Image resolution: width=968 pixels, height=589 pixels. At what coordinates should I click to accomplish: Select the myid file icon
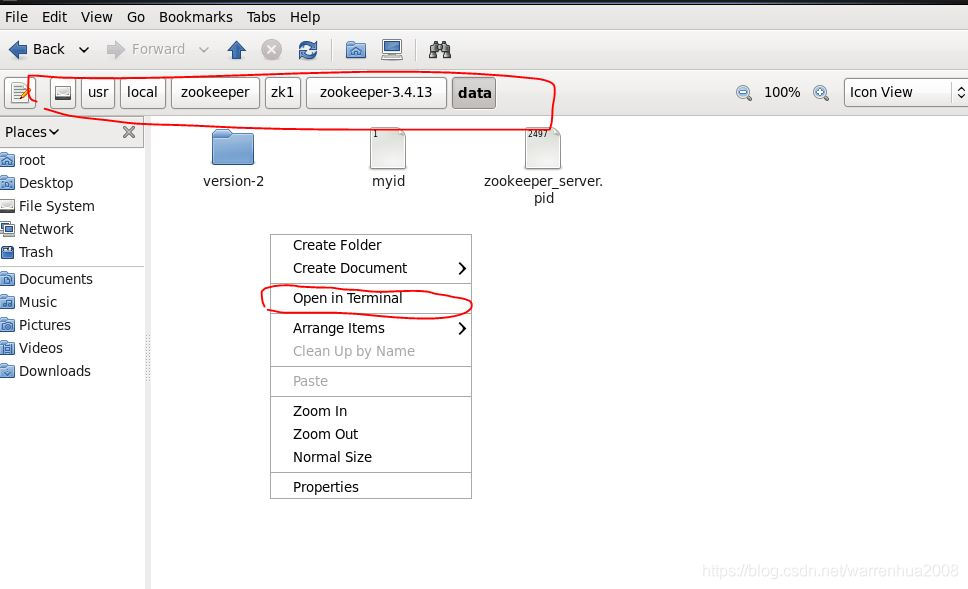[388, 148]
